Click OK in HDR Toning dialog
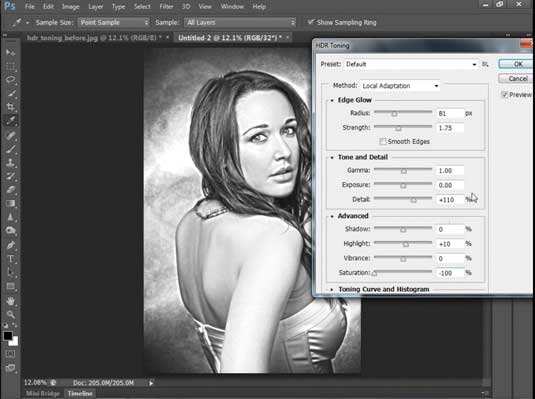 516,64
